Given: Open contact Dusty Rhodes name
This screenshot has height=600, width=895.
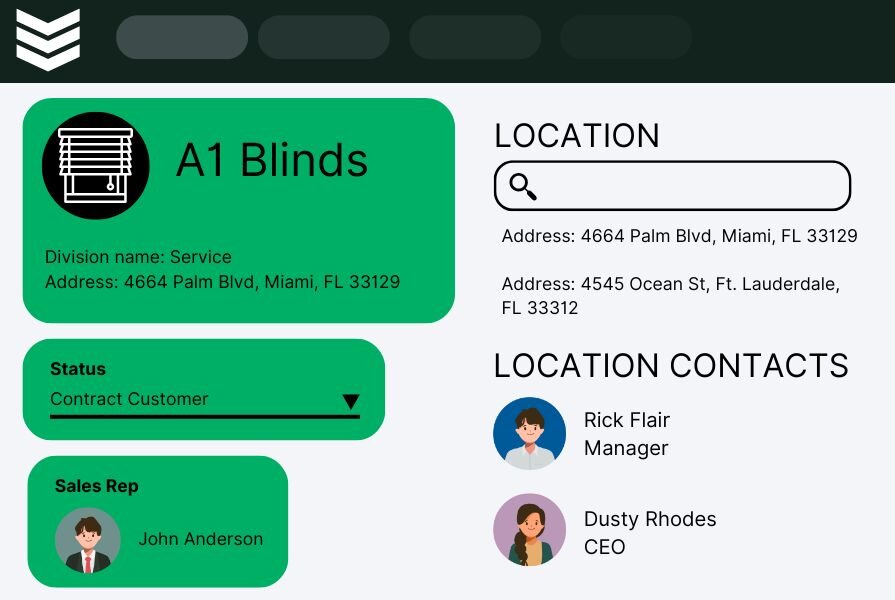Looking at the screenshot, I should point(650,519).
